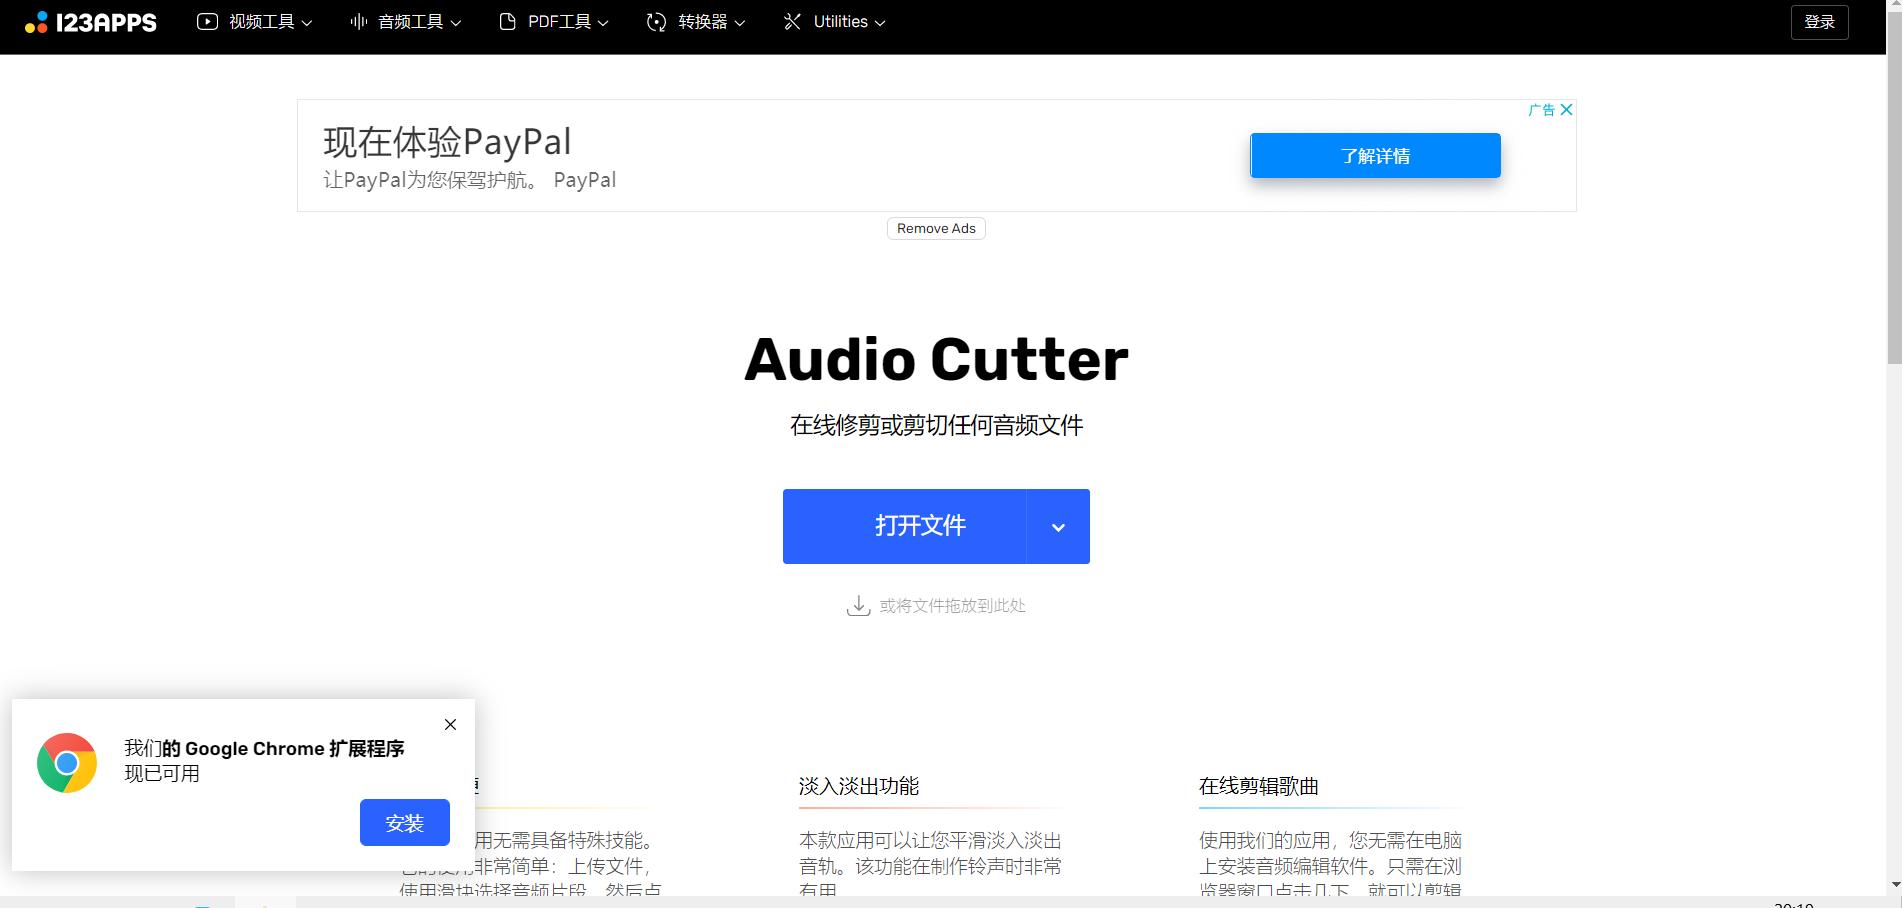Open the chevron next to 打开文件 button
Screen dimensions: 1902x908
click(x=1057, y=526)
